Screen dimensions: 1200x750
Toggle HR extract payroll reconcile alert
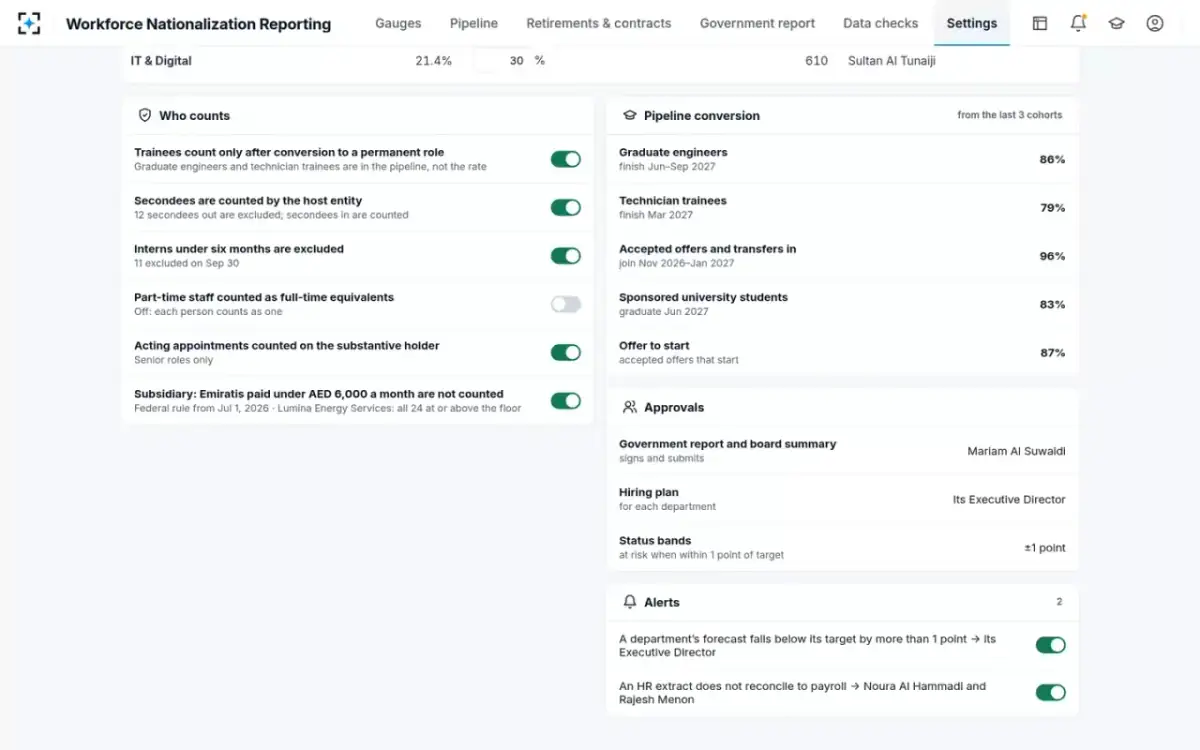click(x=1051, y=692)
